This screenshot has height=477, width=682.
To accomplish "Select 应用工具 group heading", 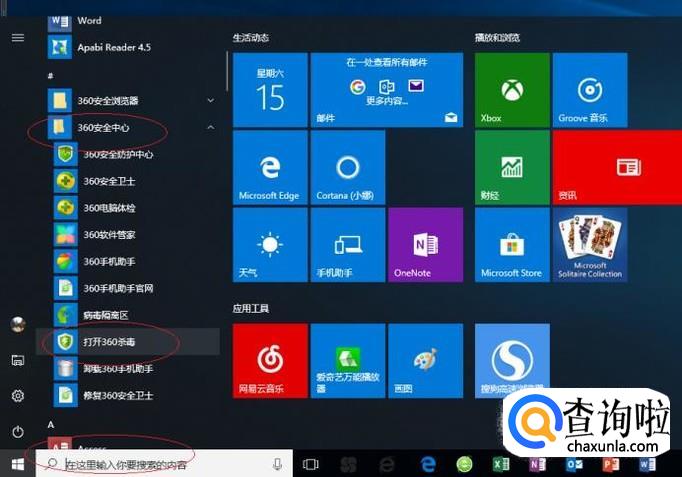I will (x=251, y=309).
